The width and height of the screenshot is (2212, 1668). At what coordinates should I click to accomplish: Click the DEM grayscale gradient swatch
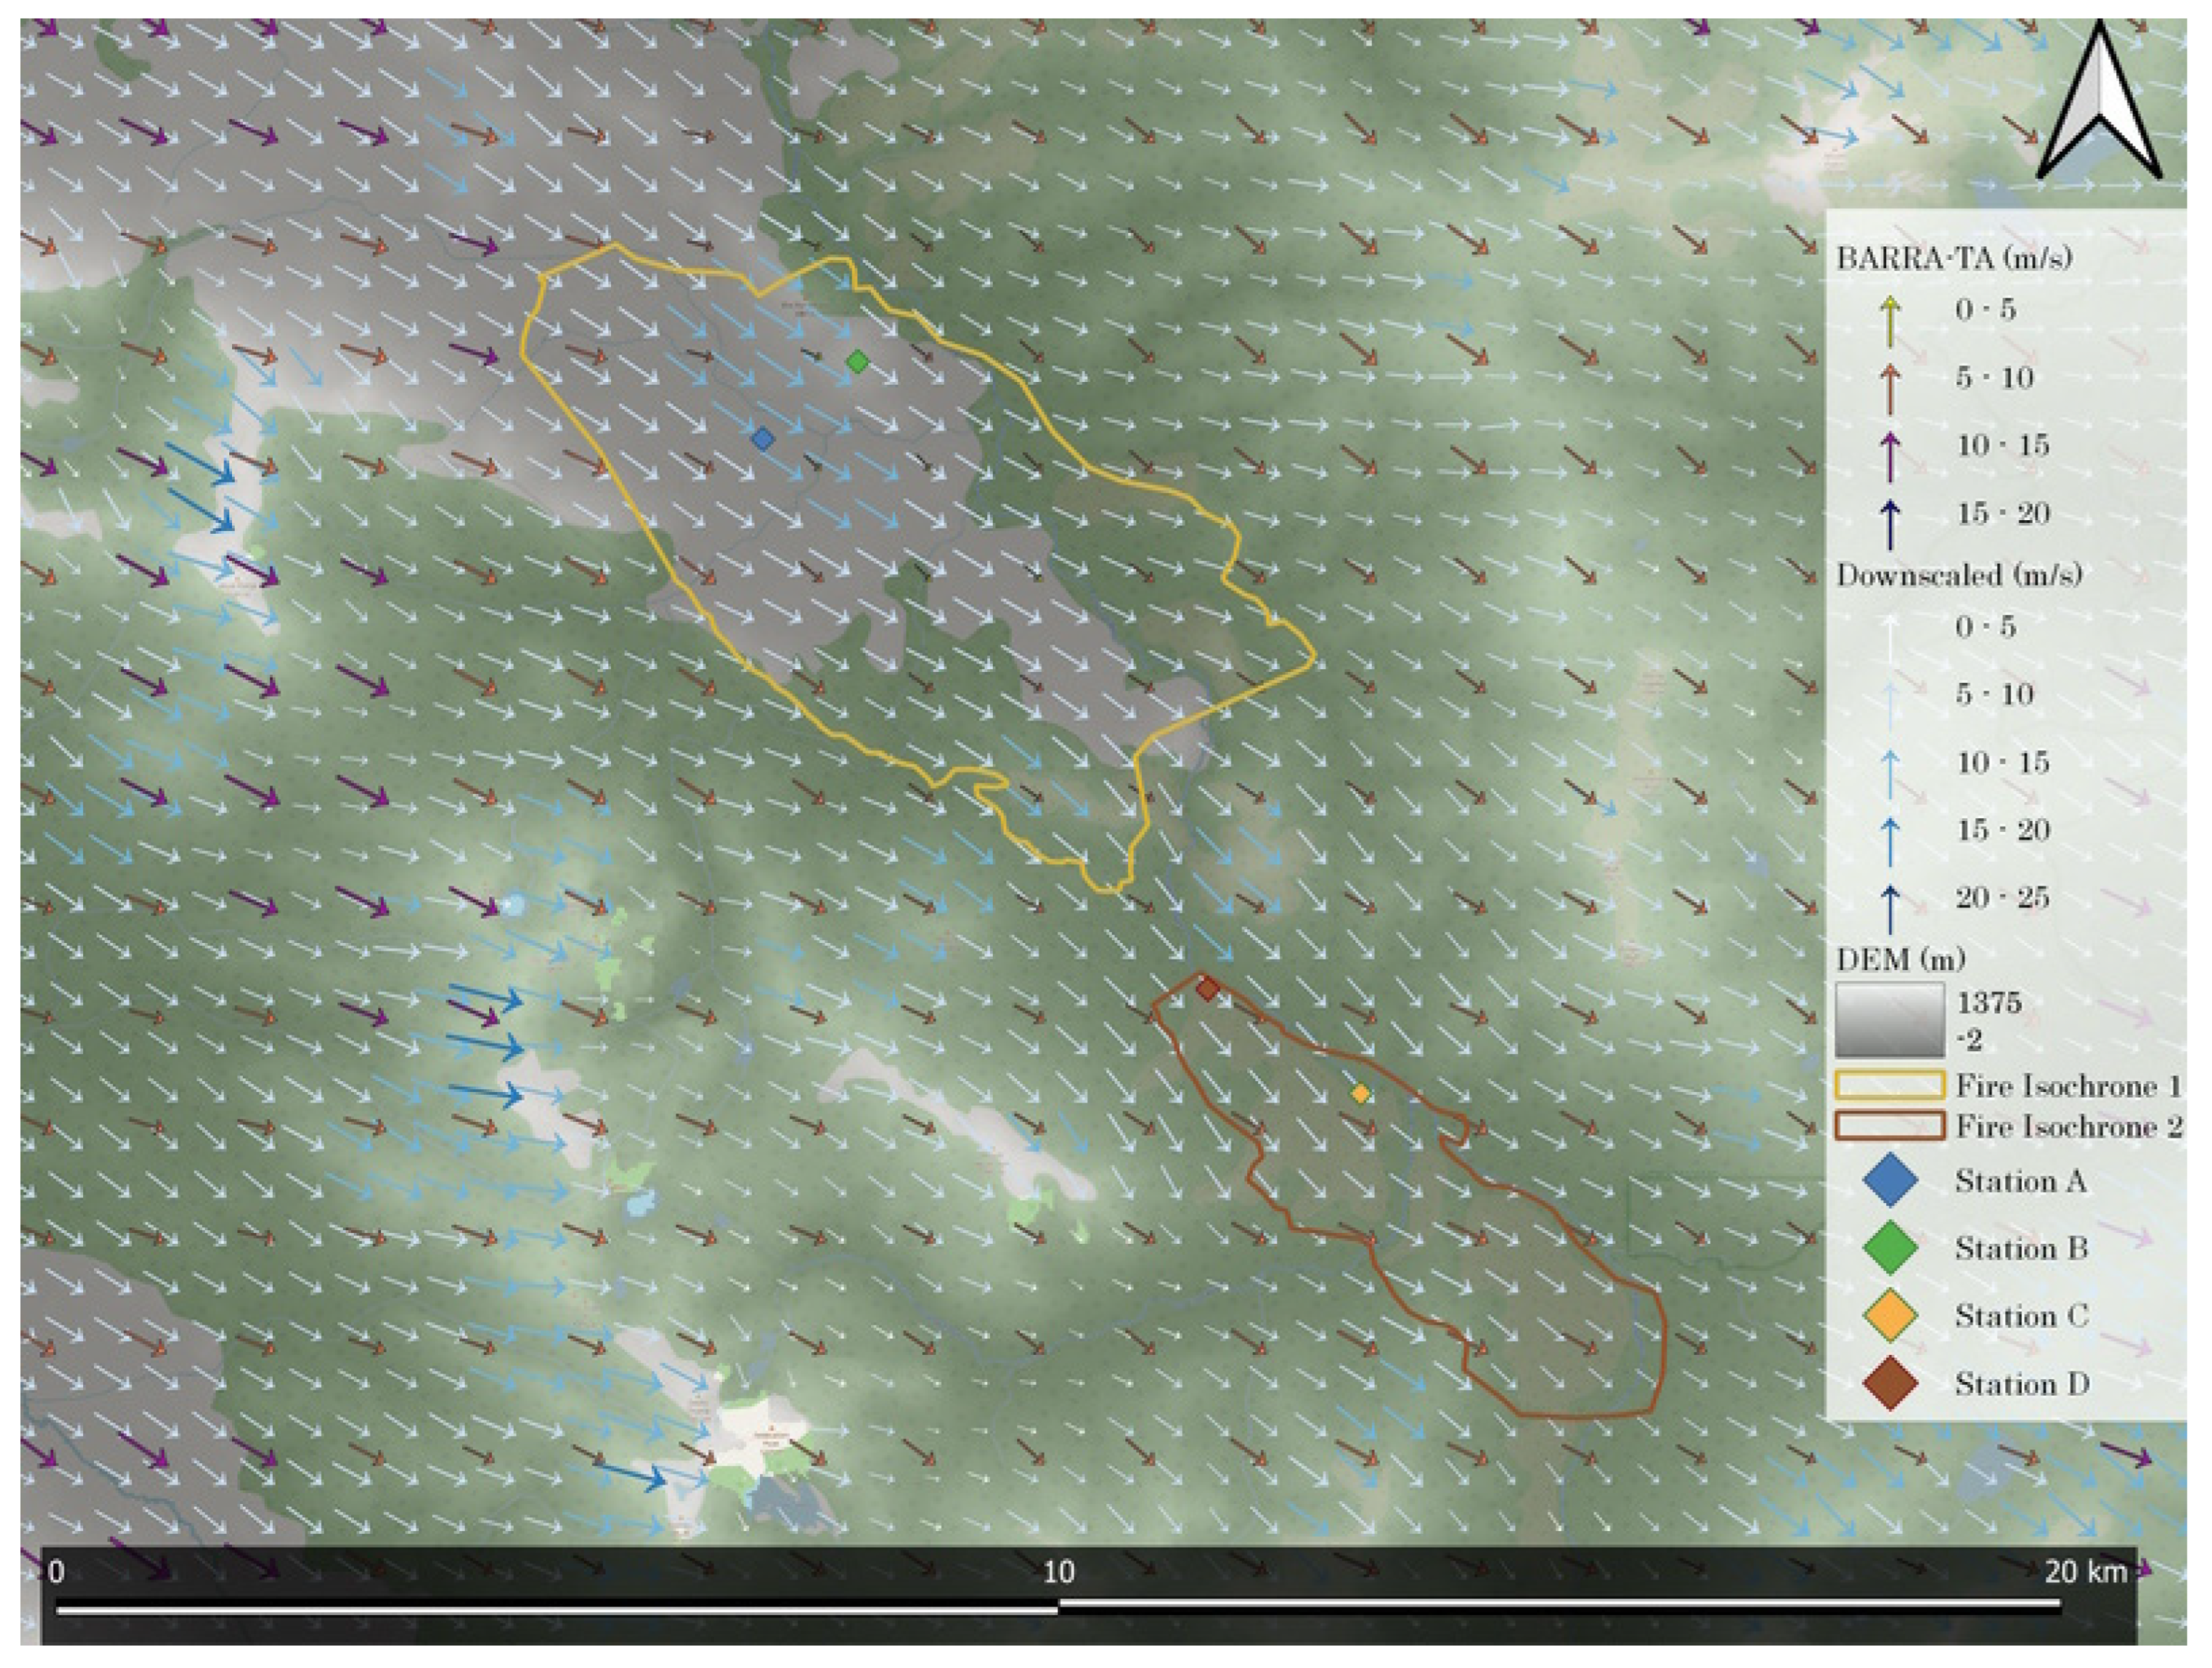point(1889,1020)
